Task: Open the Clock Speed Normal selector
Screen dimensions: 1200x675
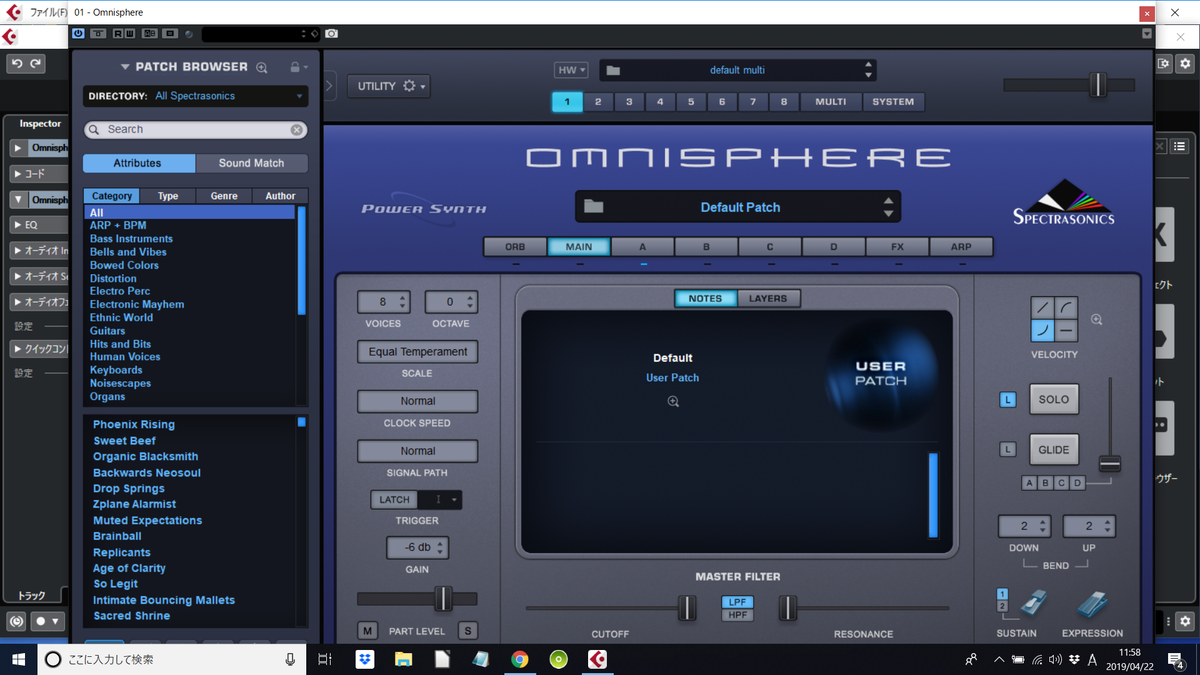Action: coord(418,401)
